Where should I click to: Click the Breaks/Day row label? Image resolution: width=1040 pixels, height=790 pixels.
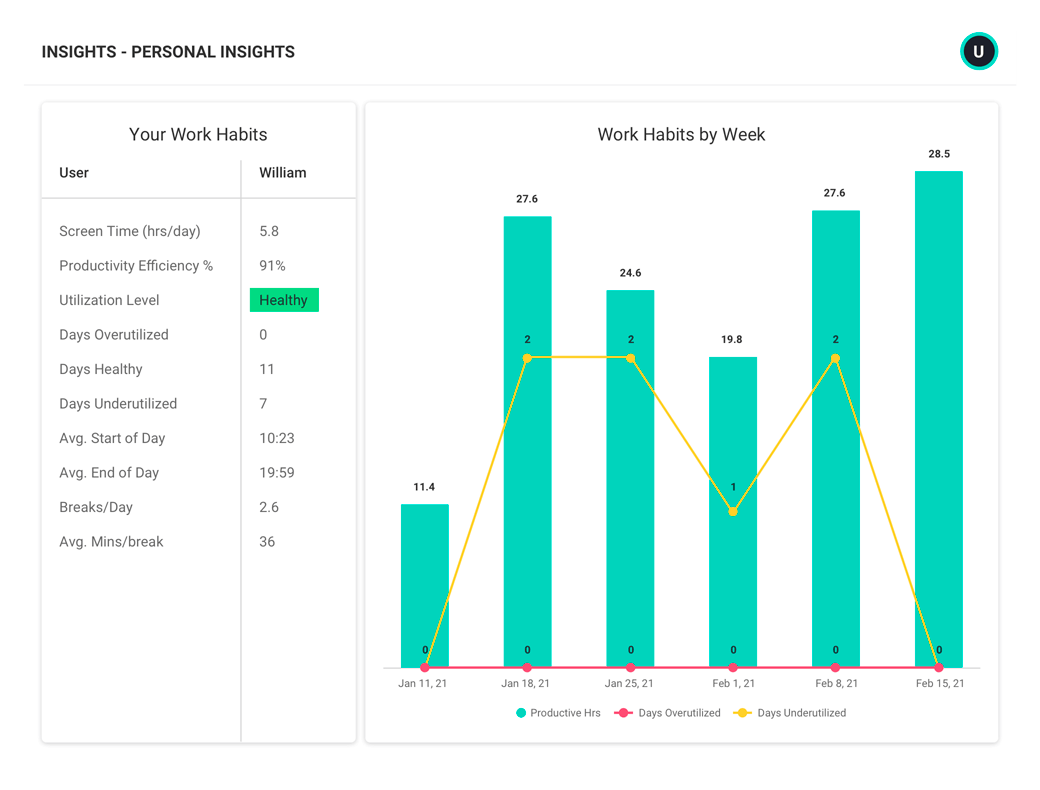tap(96, 507)
